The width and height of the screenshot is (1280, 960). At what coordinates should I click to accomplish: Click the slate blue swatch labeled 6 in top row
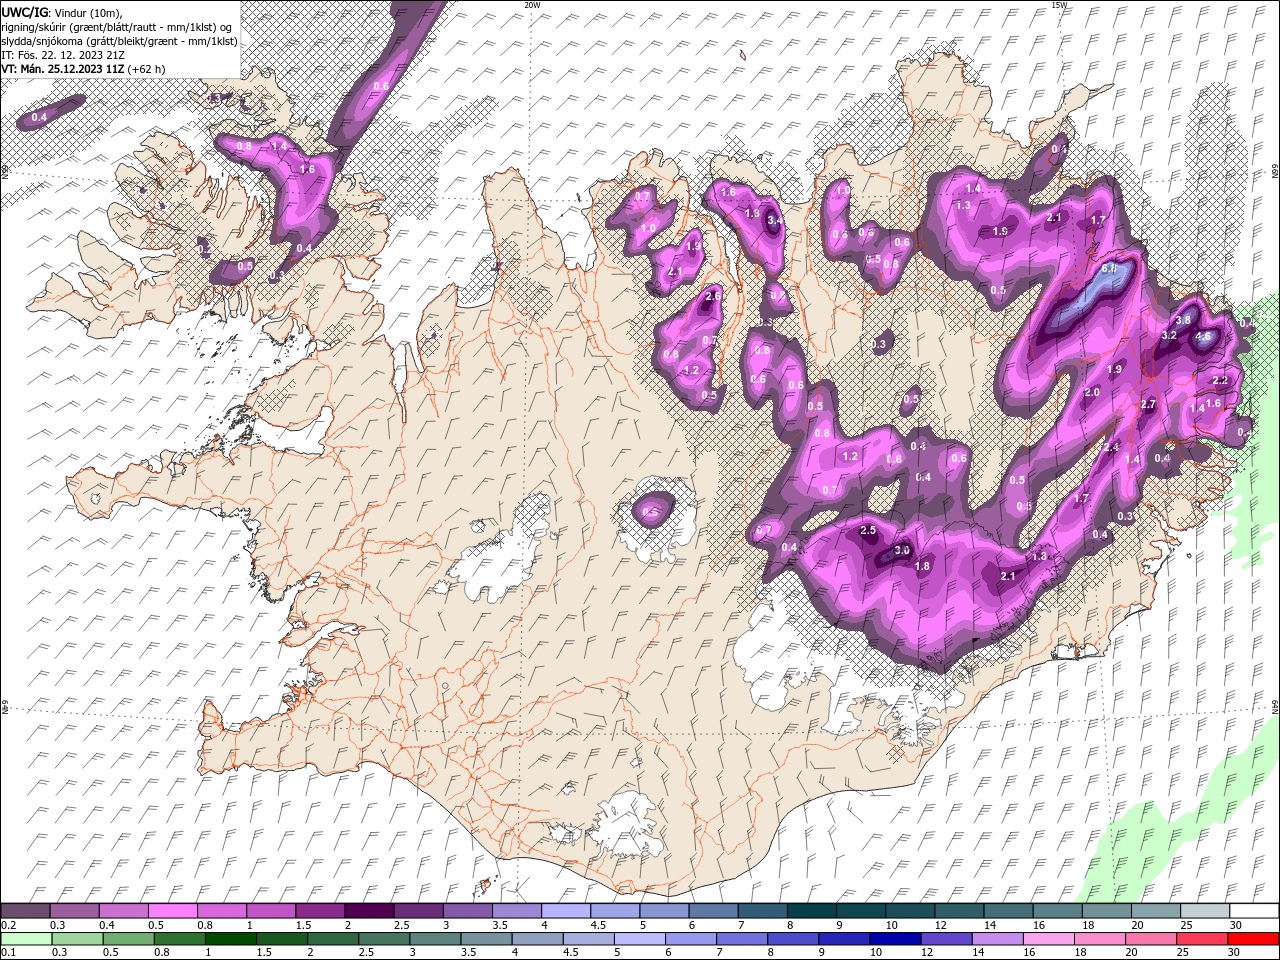coord(713,911)
